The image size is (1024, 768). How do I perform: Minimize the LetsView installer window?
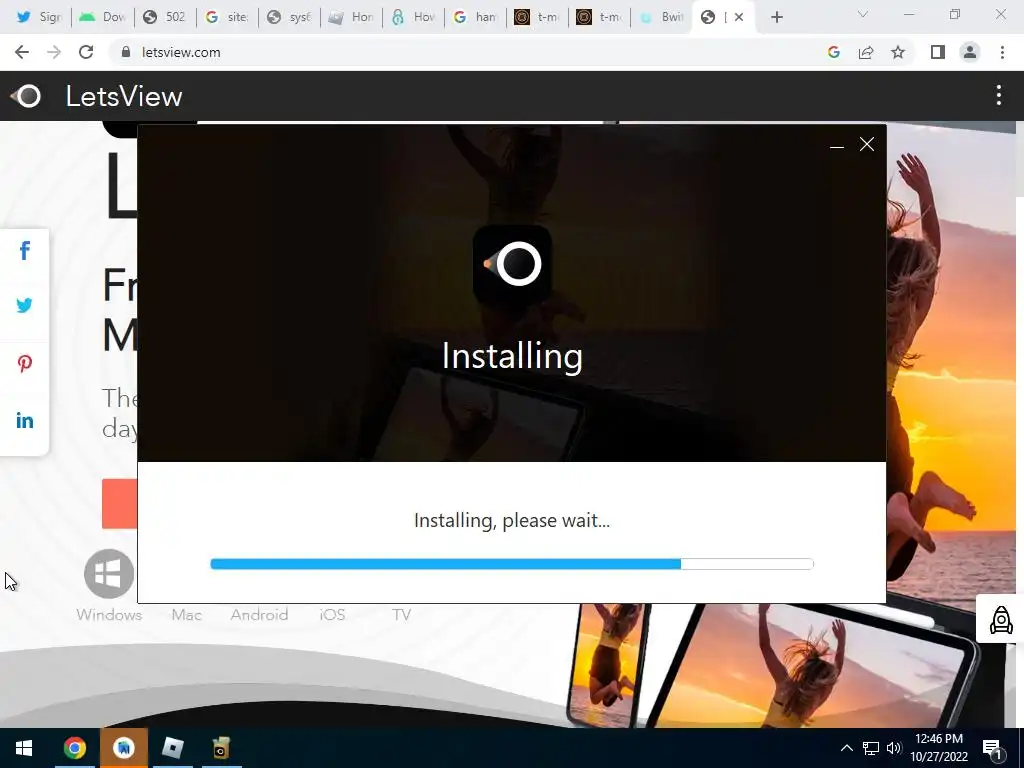click(x=837, y=145)
